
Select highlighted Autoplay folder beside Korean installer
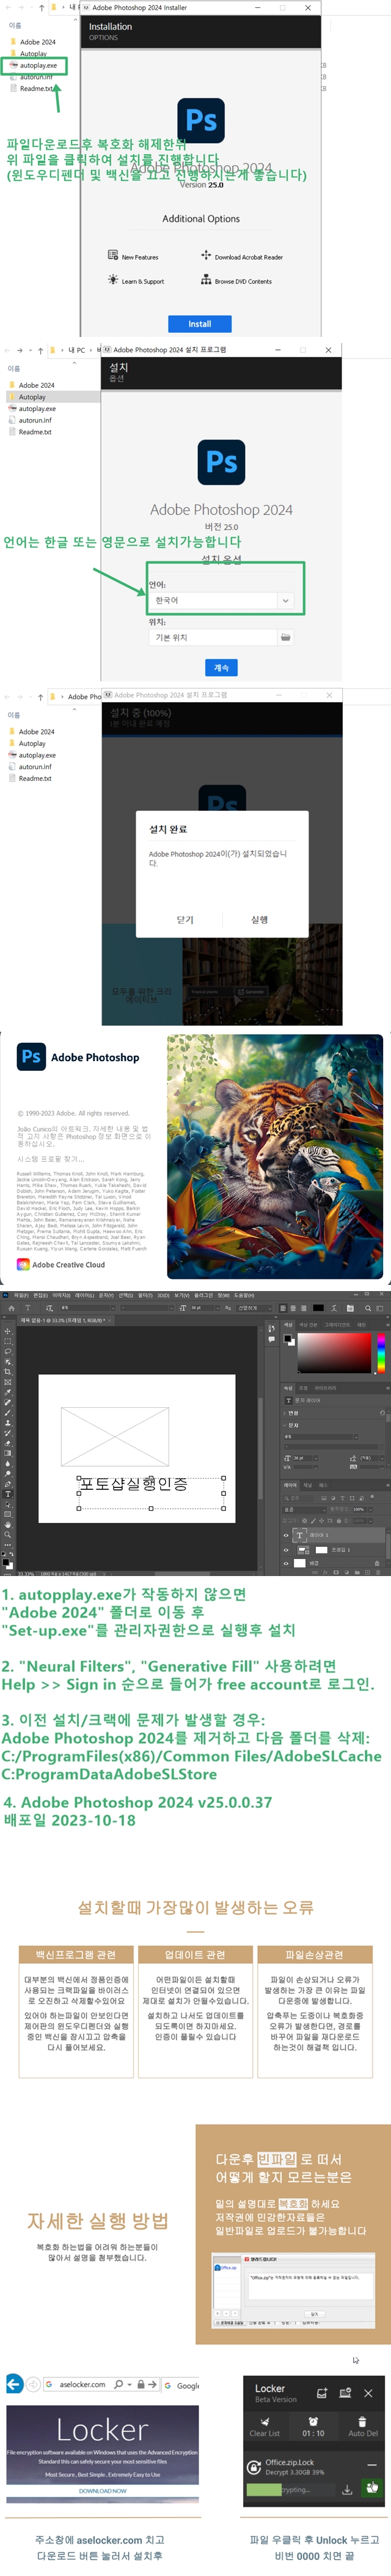click(x=32, y=397)
